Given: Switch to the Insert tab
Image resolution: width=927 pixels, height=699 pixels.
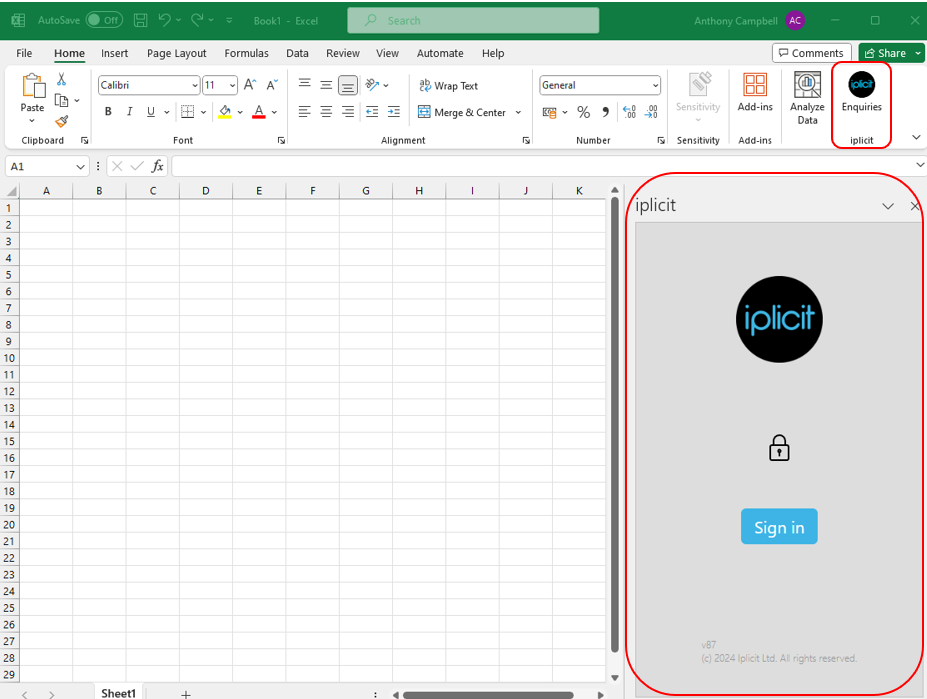Looking at the screenshot, I should point(114,53).
